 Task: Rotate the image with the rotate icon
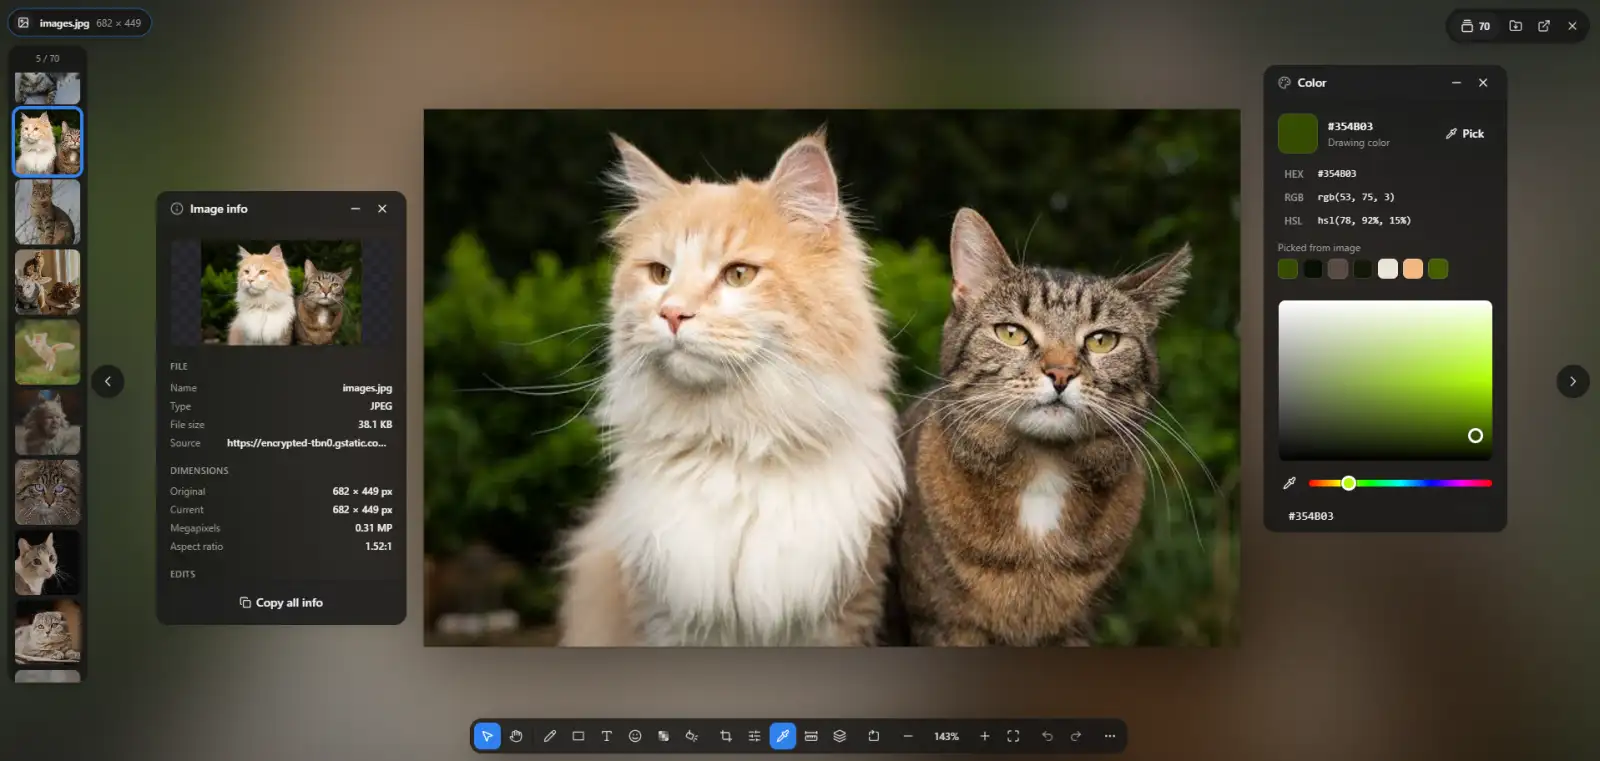pos(873,736)
